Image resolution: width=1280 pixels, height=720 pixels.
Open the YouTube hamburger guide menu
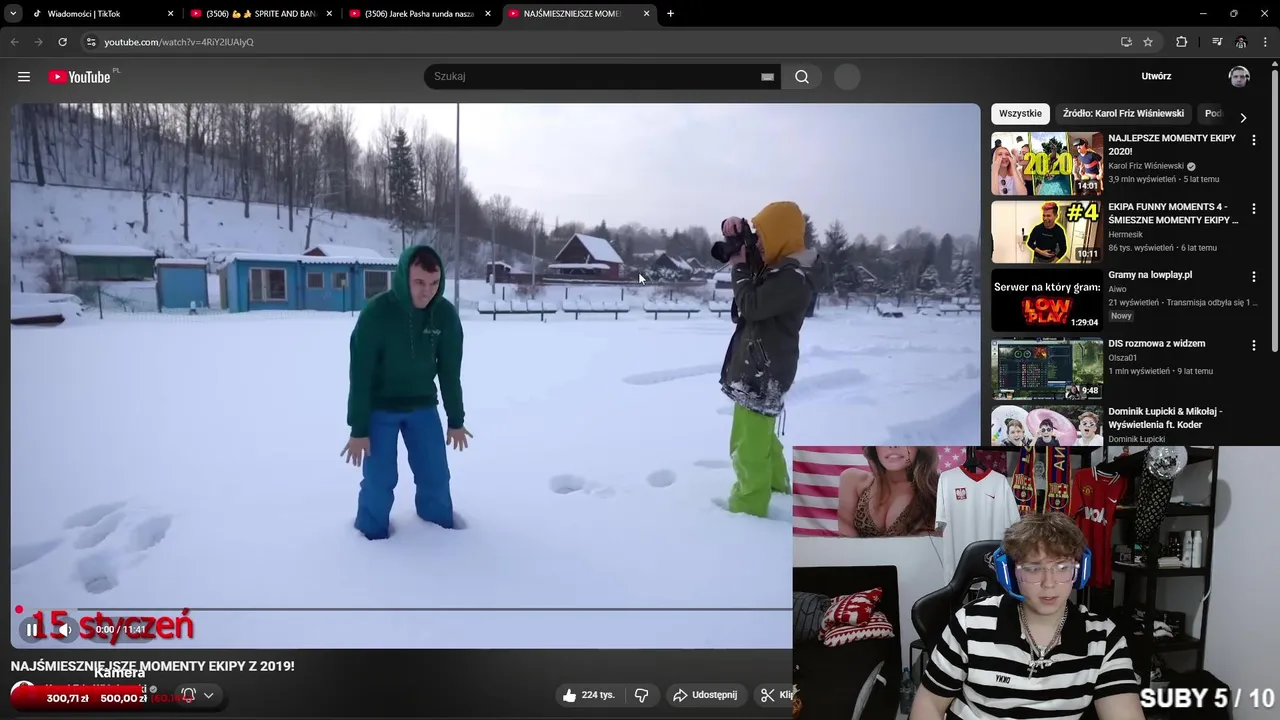click(24, 77)
